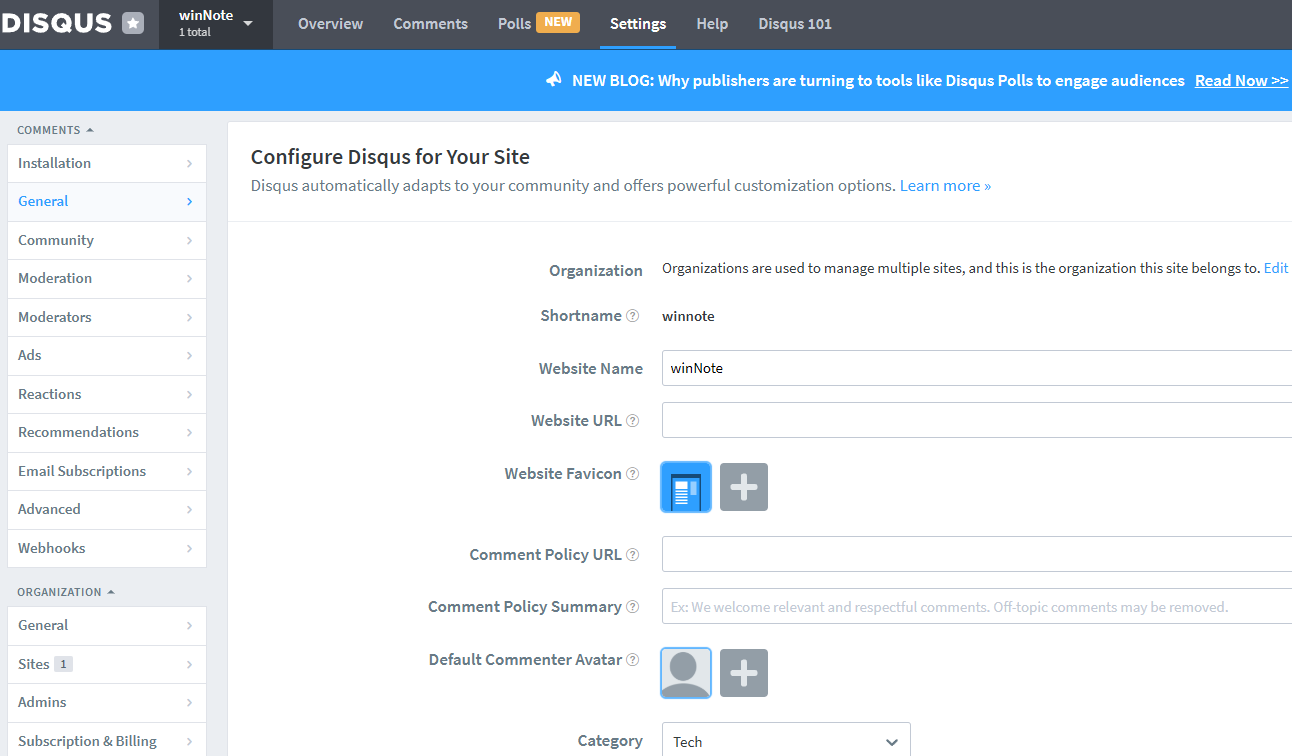This screenshot has height=756, width=1292.
Task: Collapse the COMMENTS sidebar section
Action: (x=56, y=130)
